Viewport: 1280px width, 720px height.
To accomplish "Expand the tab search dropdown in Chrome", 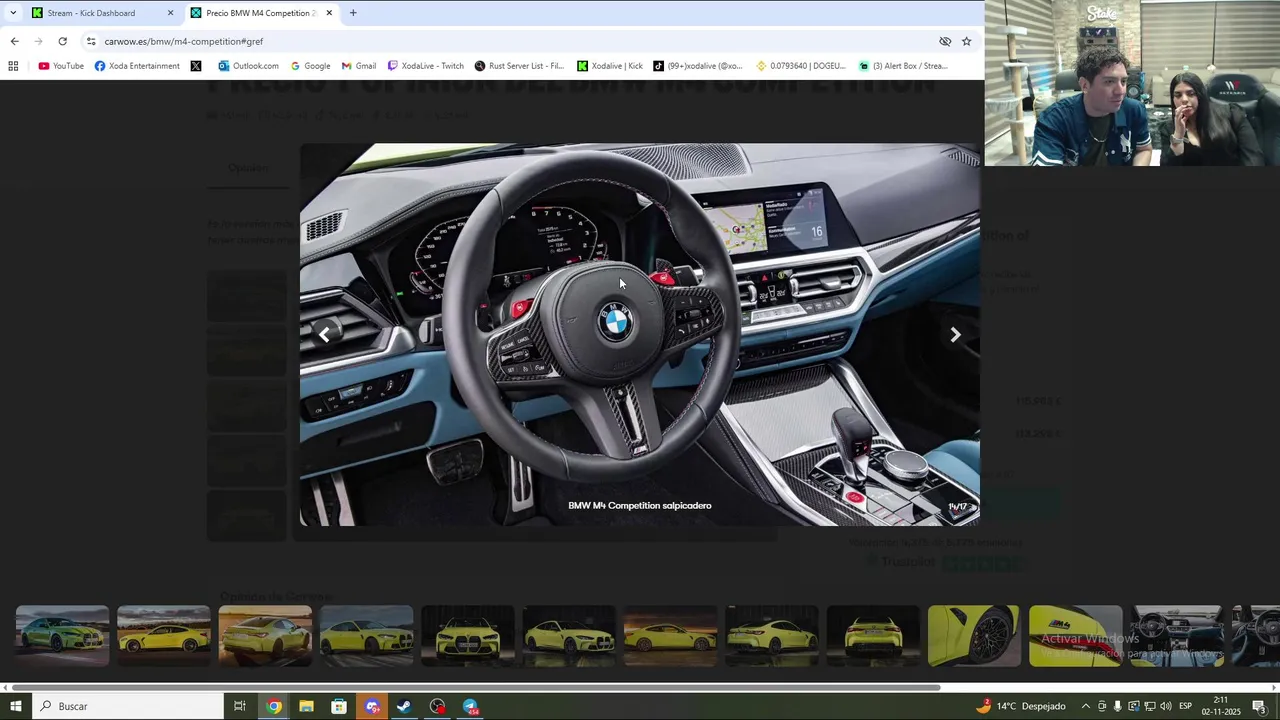I will click(13, 13).
